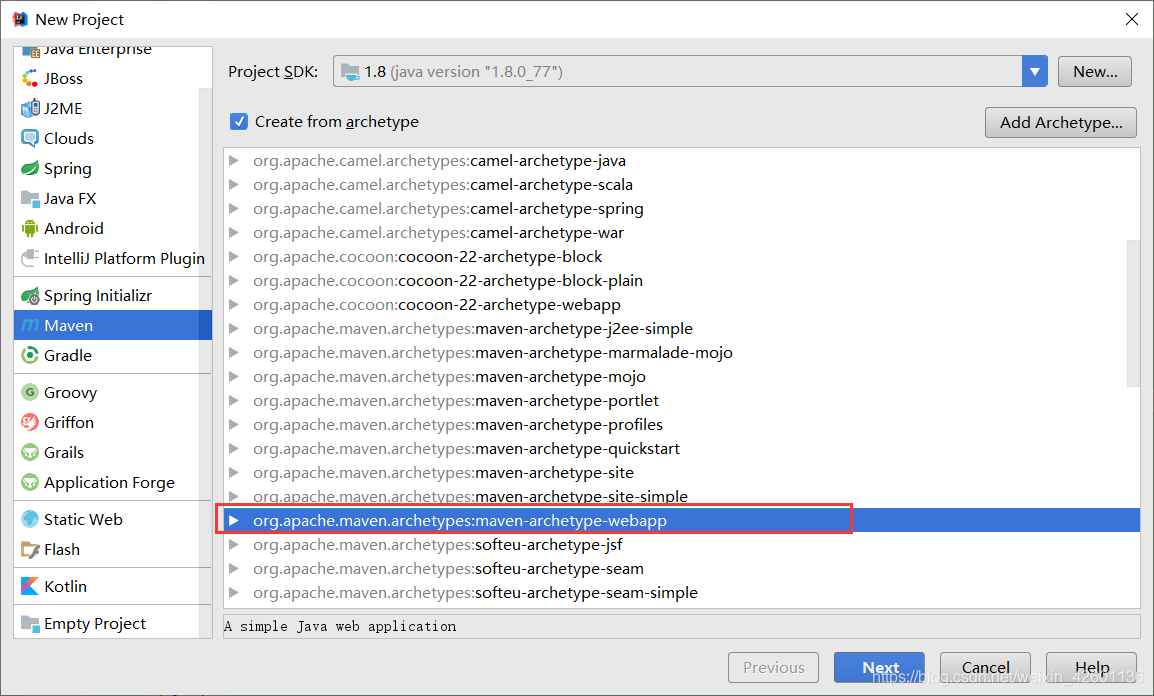
Task: Pick the Grails icon
Action: (30, 452)
